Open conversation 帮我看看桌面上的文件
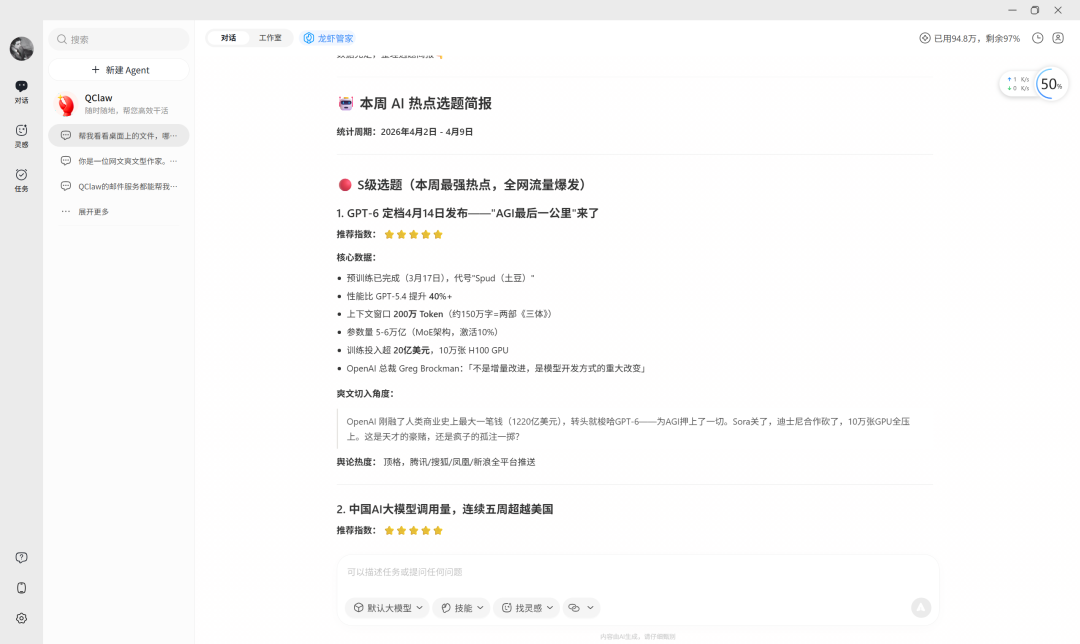Screen dimensions: 1080x644 (118, 136)
